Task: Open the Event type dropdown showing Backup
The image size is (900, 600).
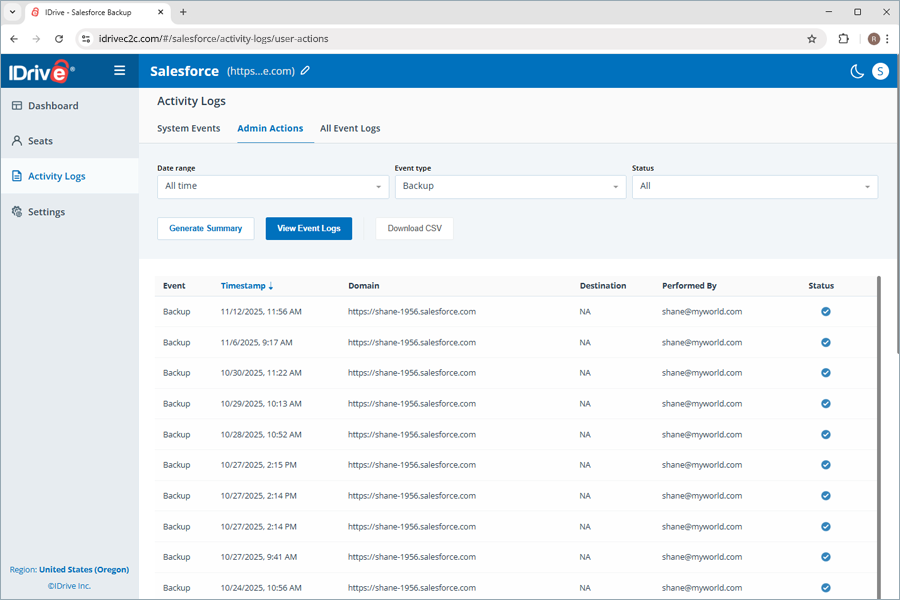Action: click(510, 186)
